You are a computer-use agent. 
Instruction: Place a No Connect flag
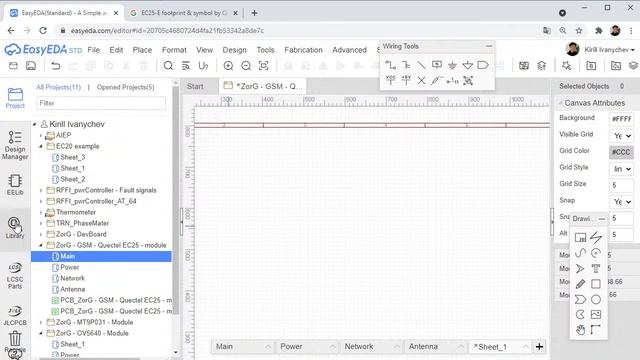coord(422,80)
